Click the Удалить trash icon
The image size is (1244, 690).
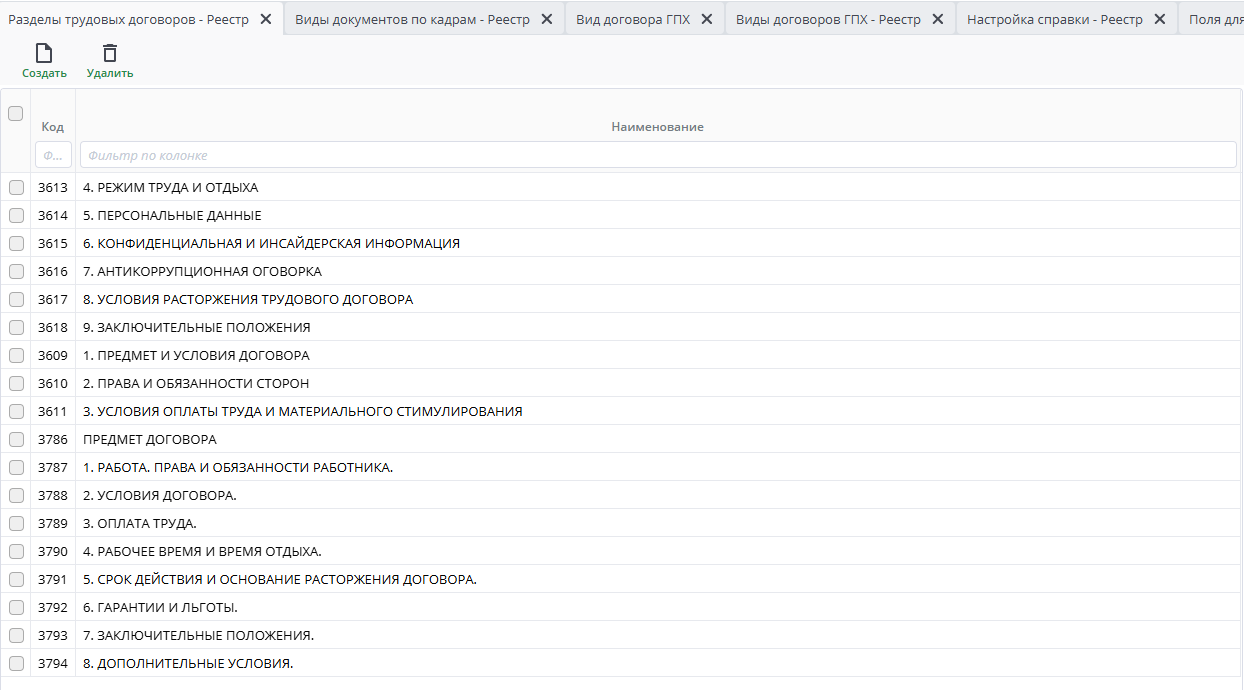[x=110, y=53]
